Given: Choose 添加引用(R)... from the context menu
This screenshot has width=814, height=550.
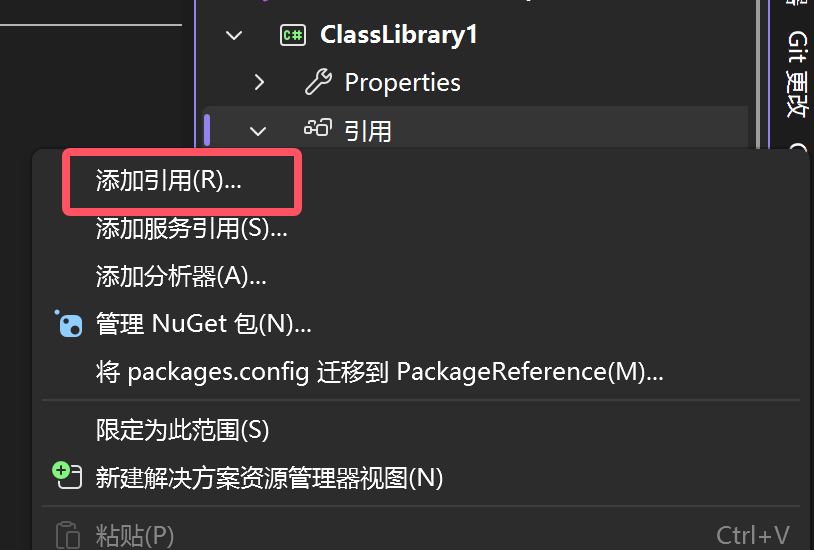Looking at the screenshot, I should click(168, 181).
